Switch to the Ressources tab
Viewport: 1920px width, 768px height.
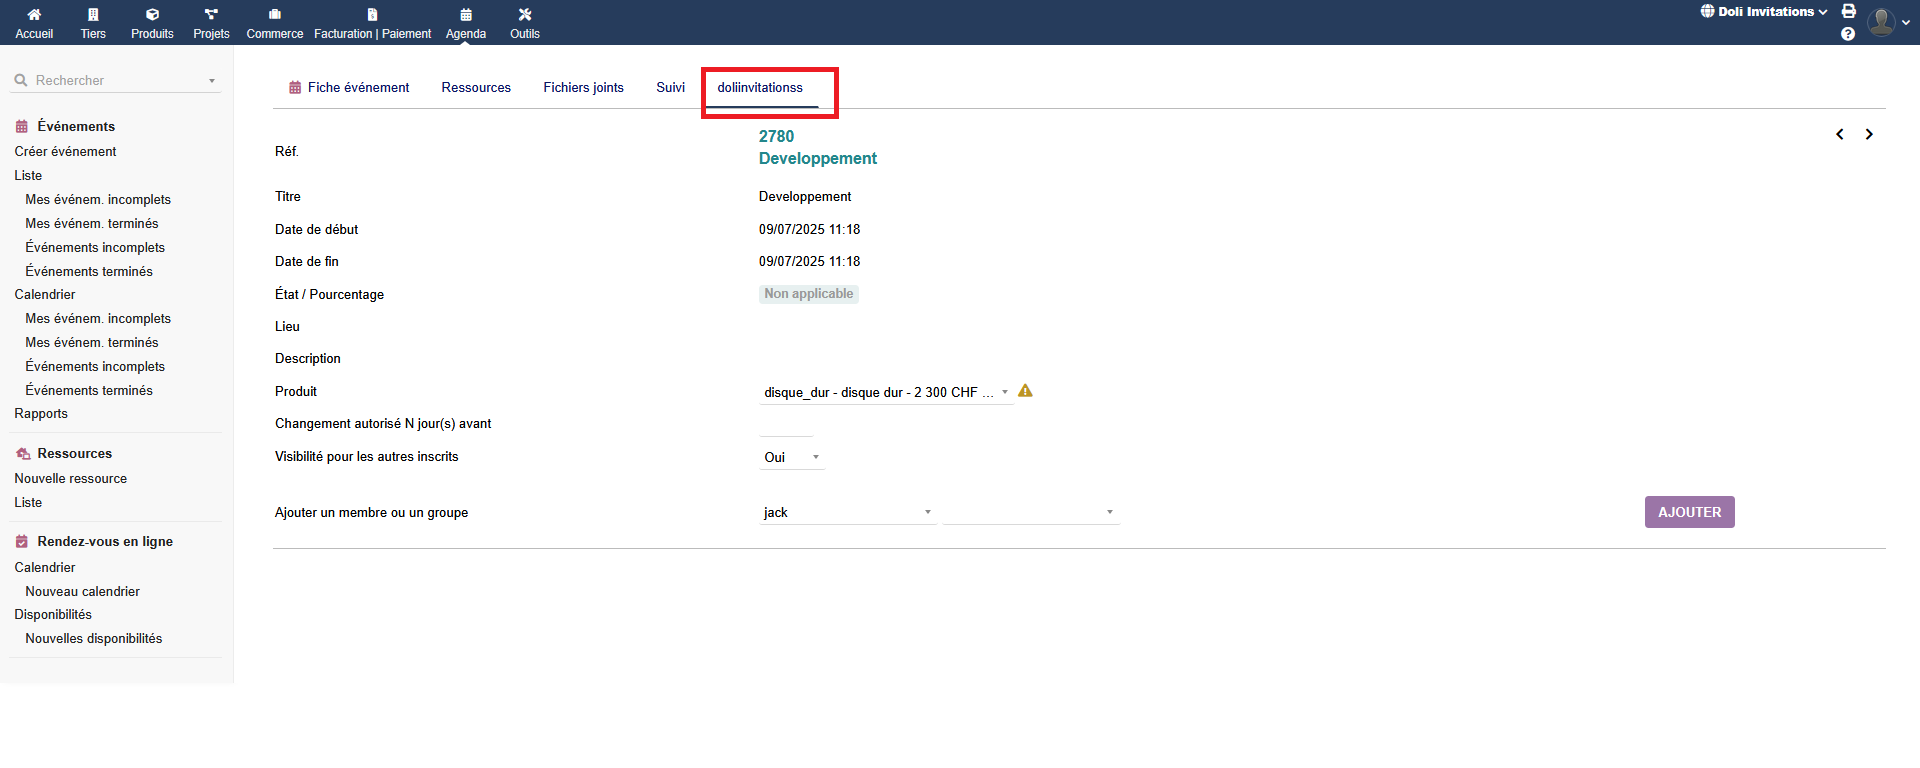click(x=476, y=88)
